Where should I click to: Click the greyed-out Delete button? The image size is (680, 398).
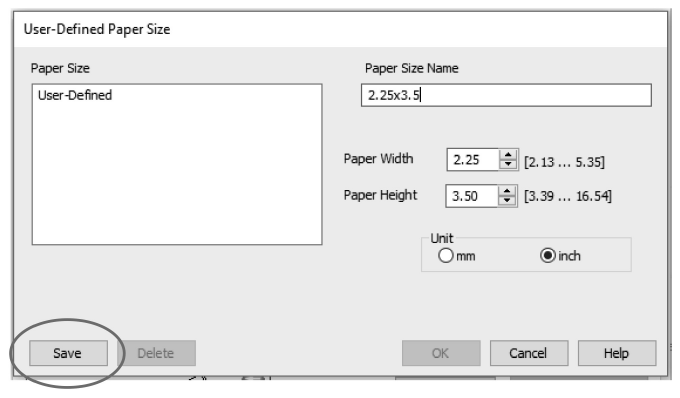tap(156, 353)
